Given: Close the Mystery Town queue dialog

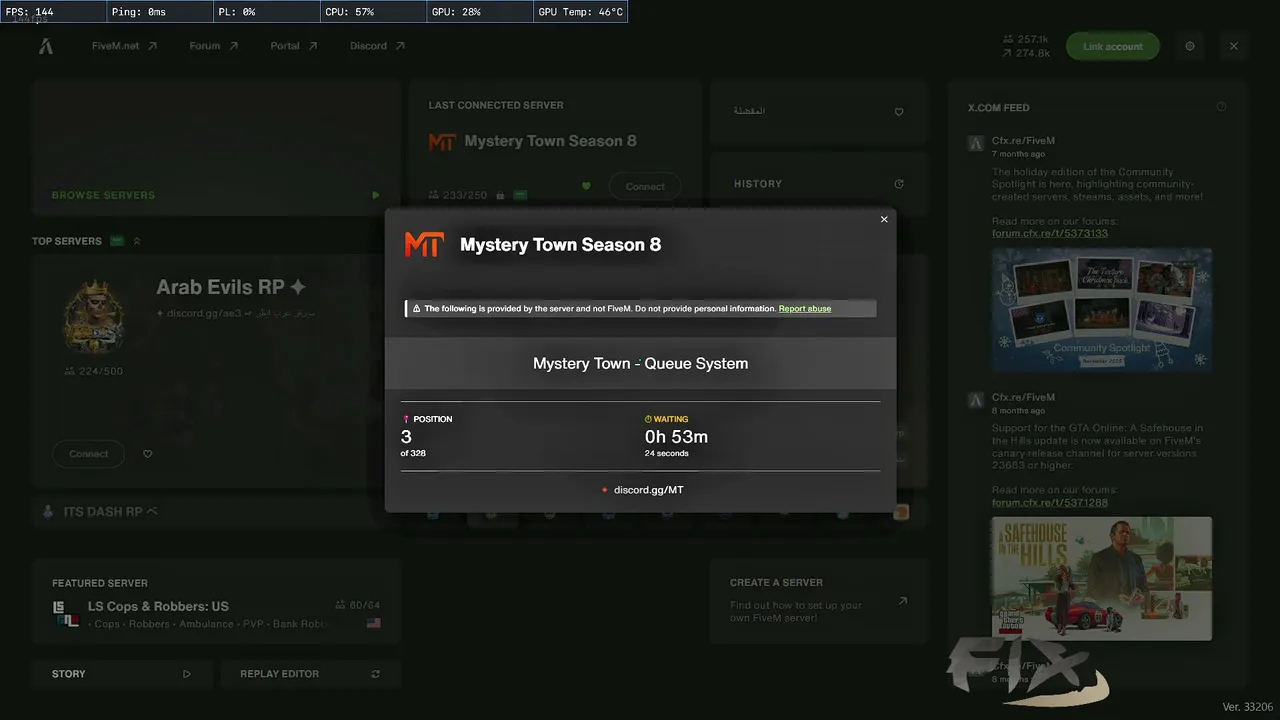Looking at the screenshot, I should [x=884, y=220].
